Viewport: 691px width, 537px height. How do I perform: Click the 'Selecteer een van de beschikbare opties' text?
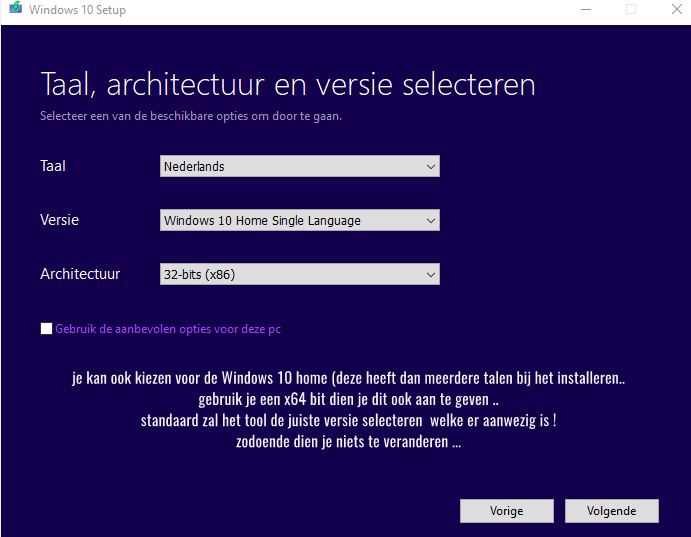191,116
